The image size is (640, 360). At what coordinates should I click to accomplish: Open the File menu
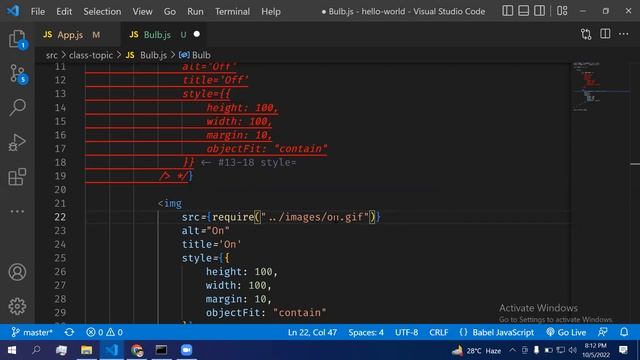click(38, 11)
